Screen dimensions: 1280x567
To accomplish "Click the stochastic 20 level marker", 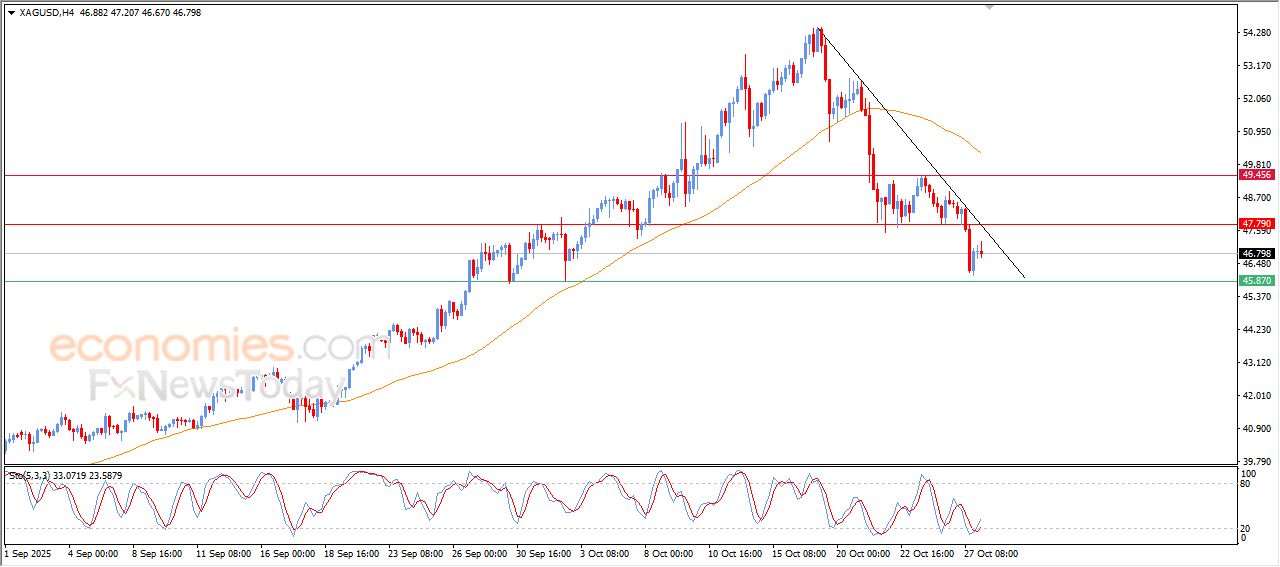I will [1246, 528].
